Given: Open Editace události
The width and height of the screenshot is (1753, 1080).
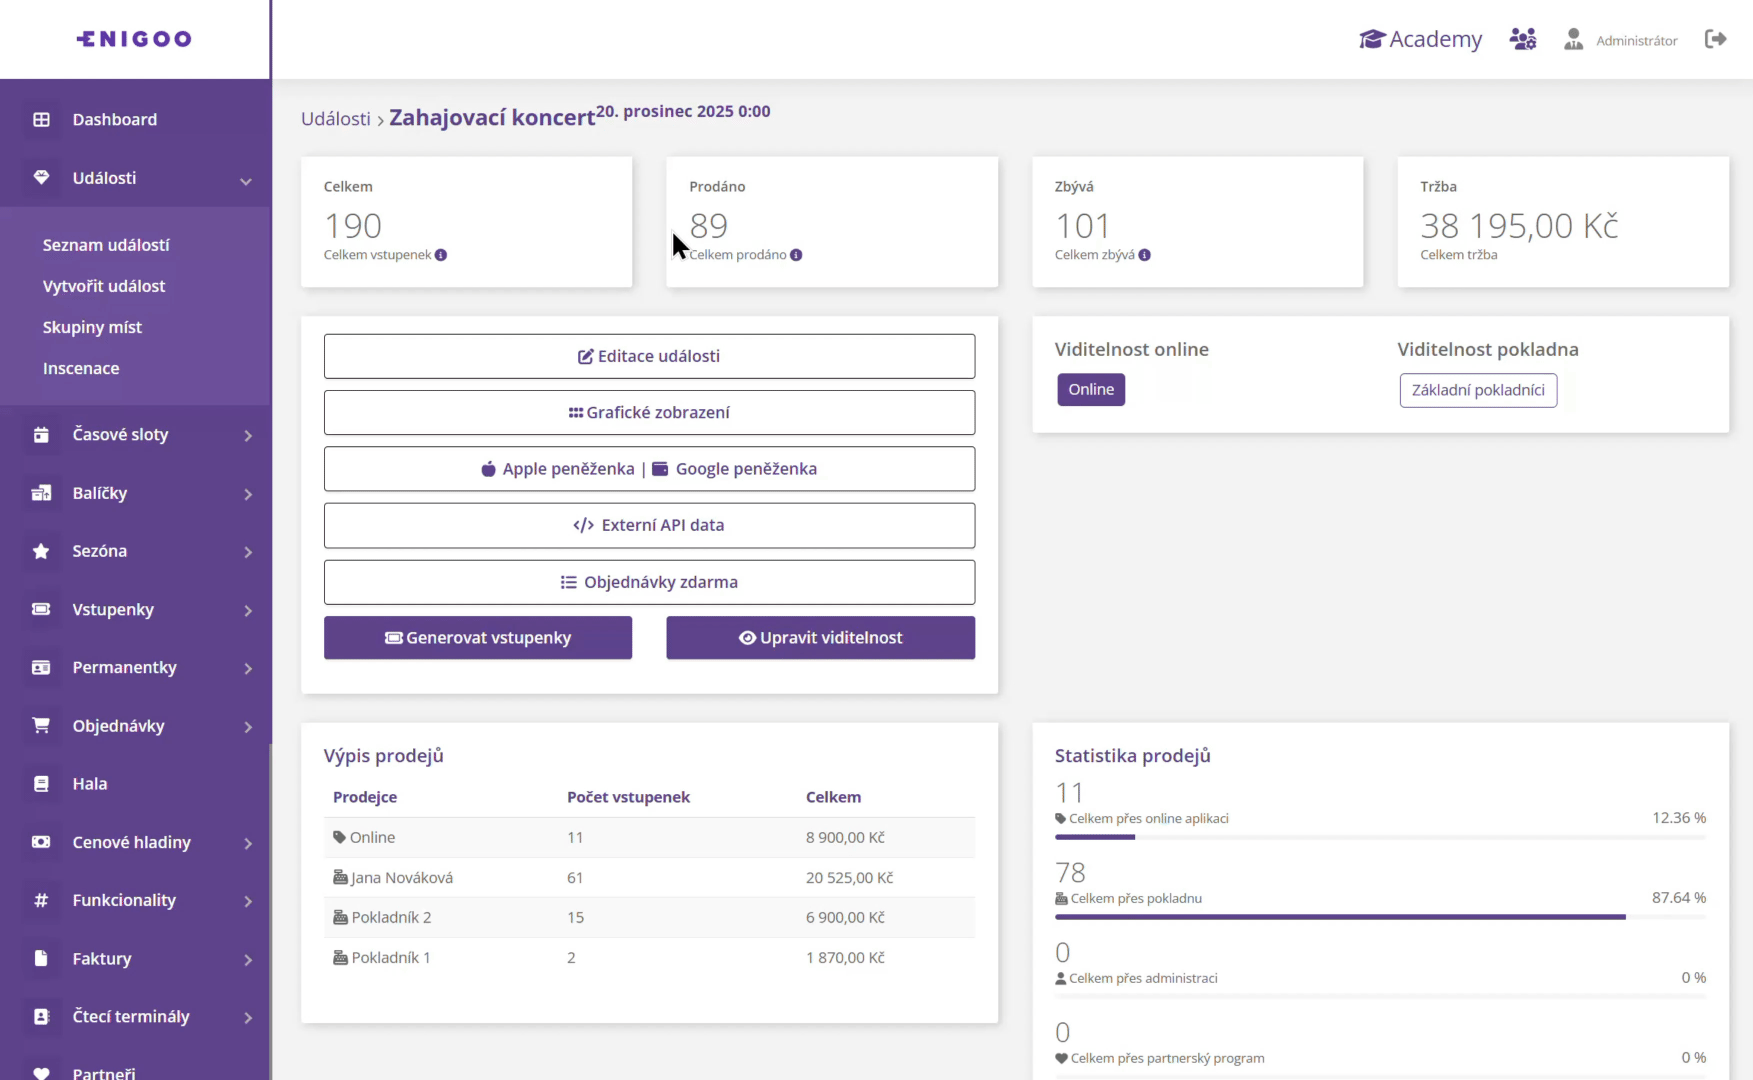Looking at the screenshot, I should click(649, 356).
